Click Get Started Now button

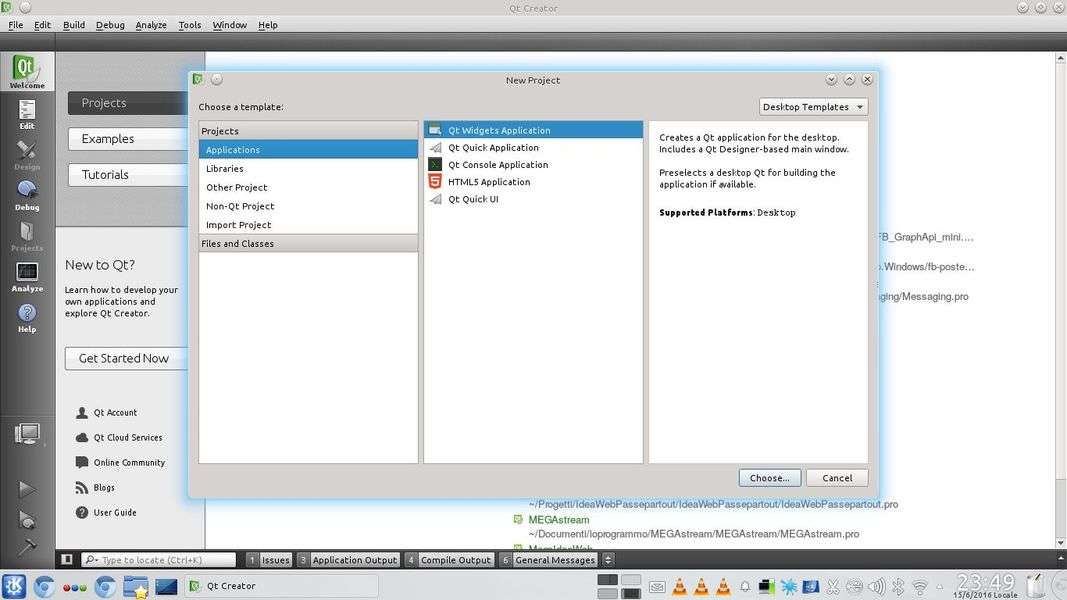(127, 359)
